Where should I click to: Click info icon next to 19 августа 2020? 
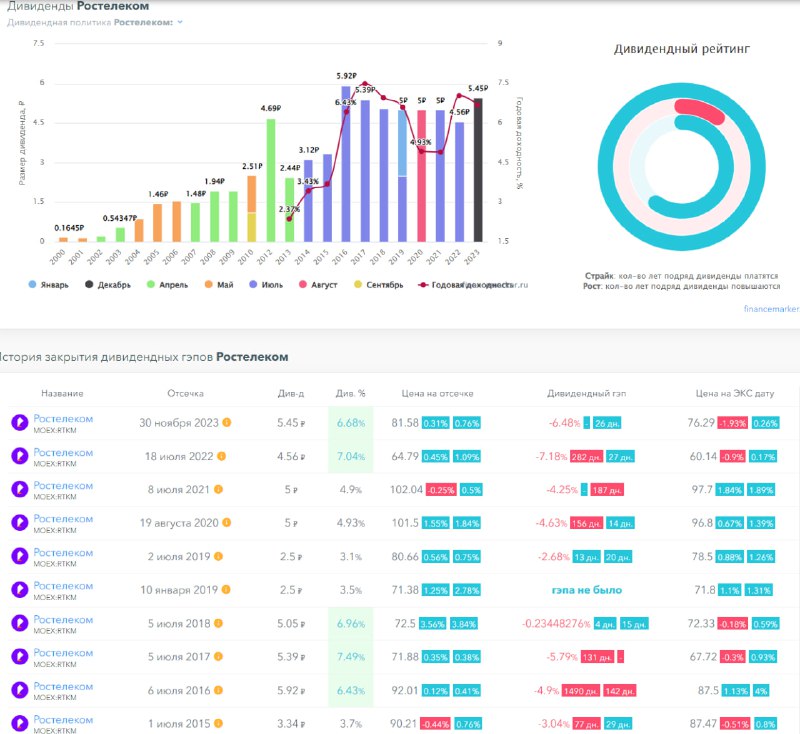coord(227,522)
